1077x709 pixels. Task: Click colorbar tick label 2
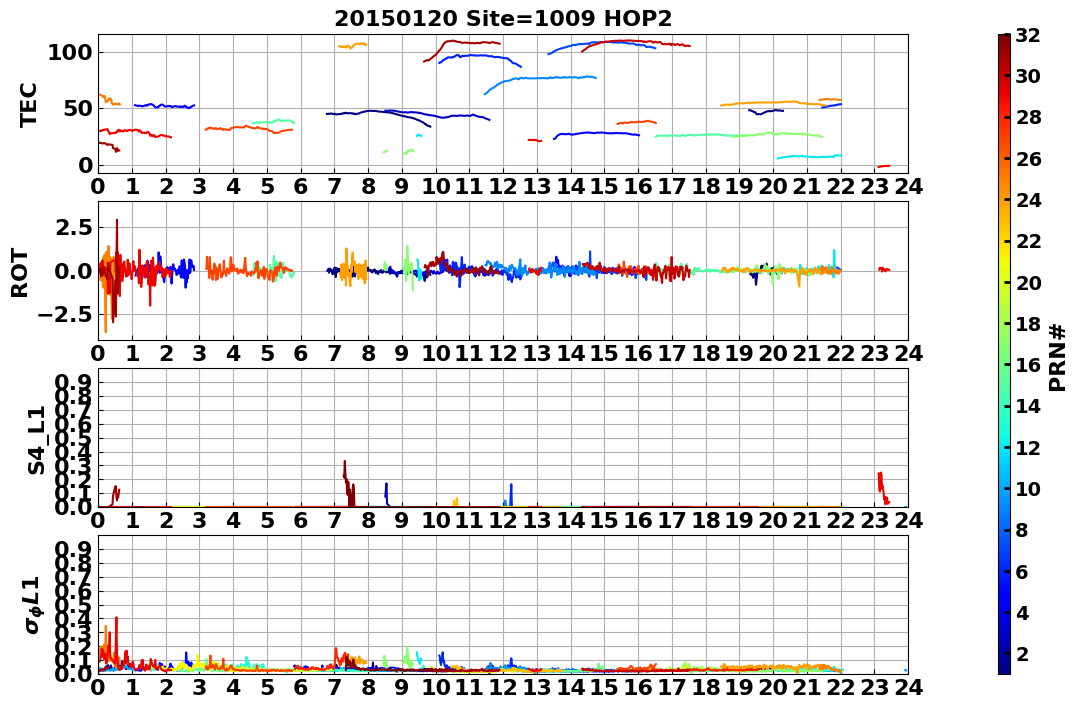(x=1022, y=653)
